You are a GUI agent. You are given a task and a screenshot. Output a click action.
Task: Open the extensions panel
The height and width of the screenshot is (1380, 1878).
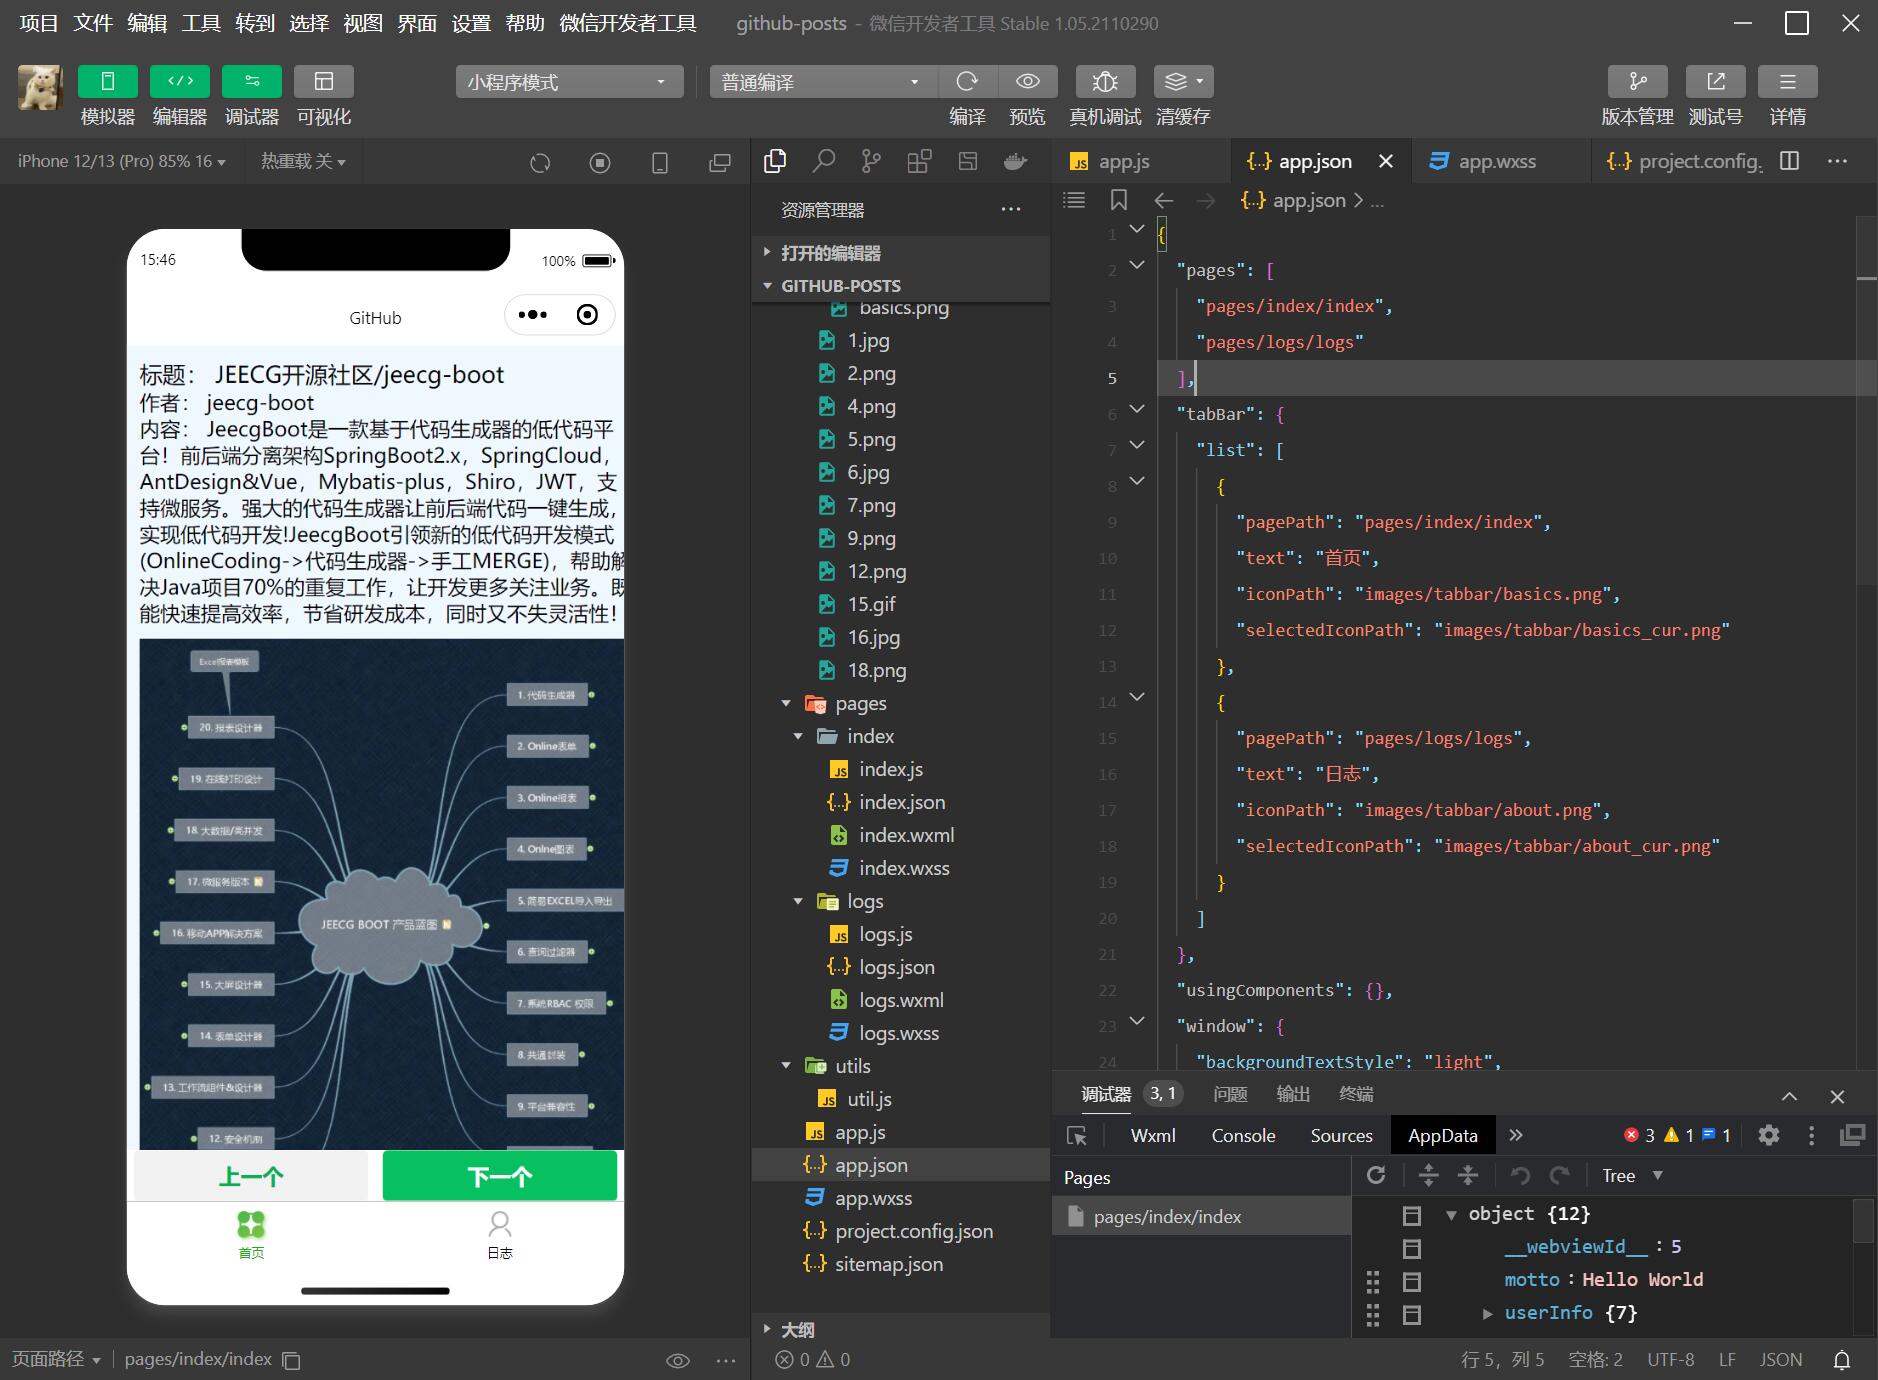[920, 161]
